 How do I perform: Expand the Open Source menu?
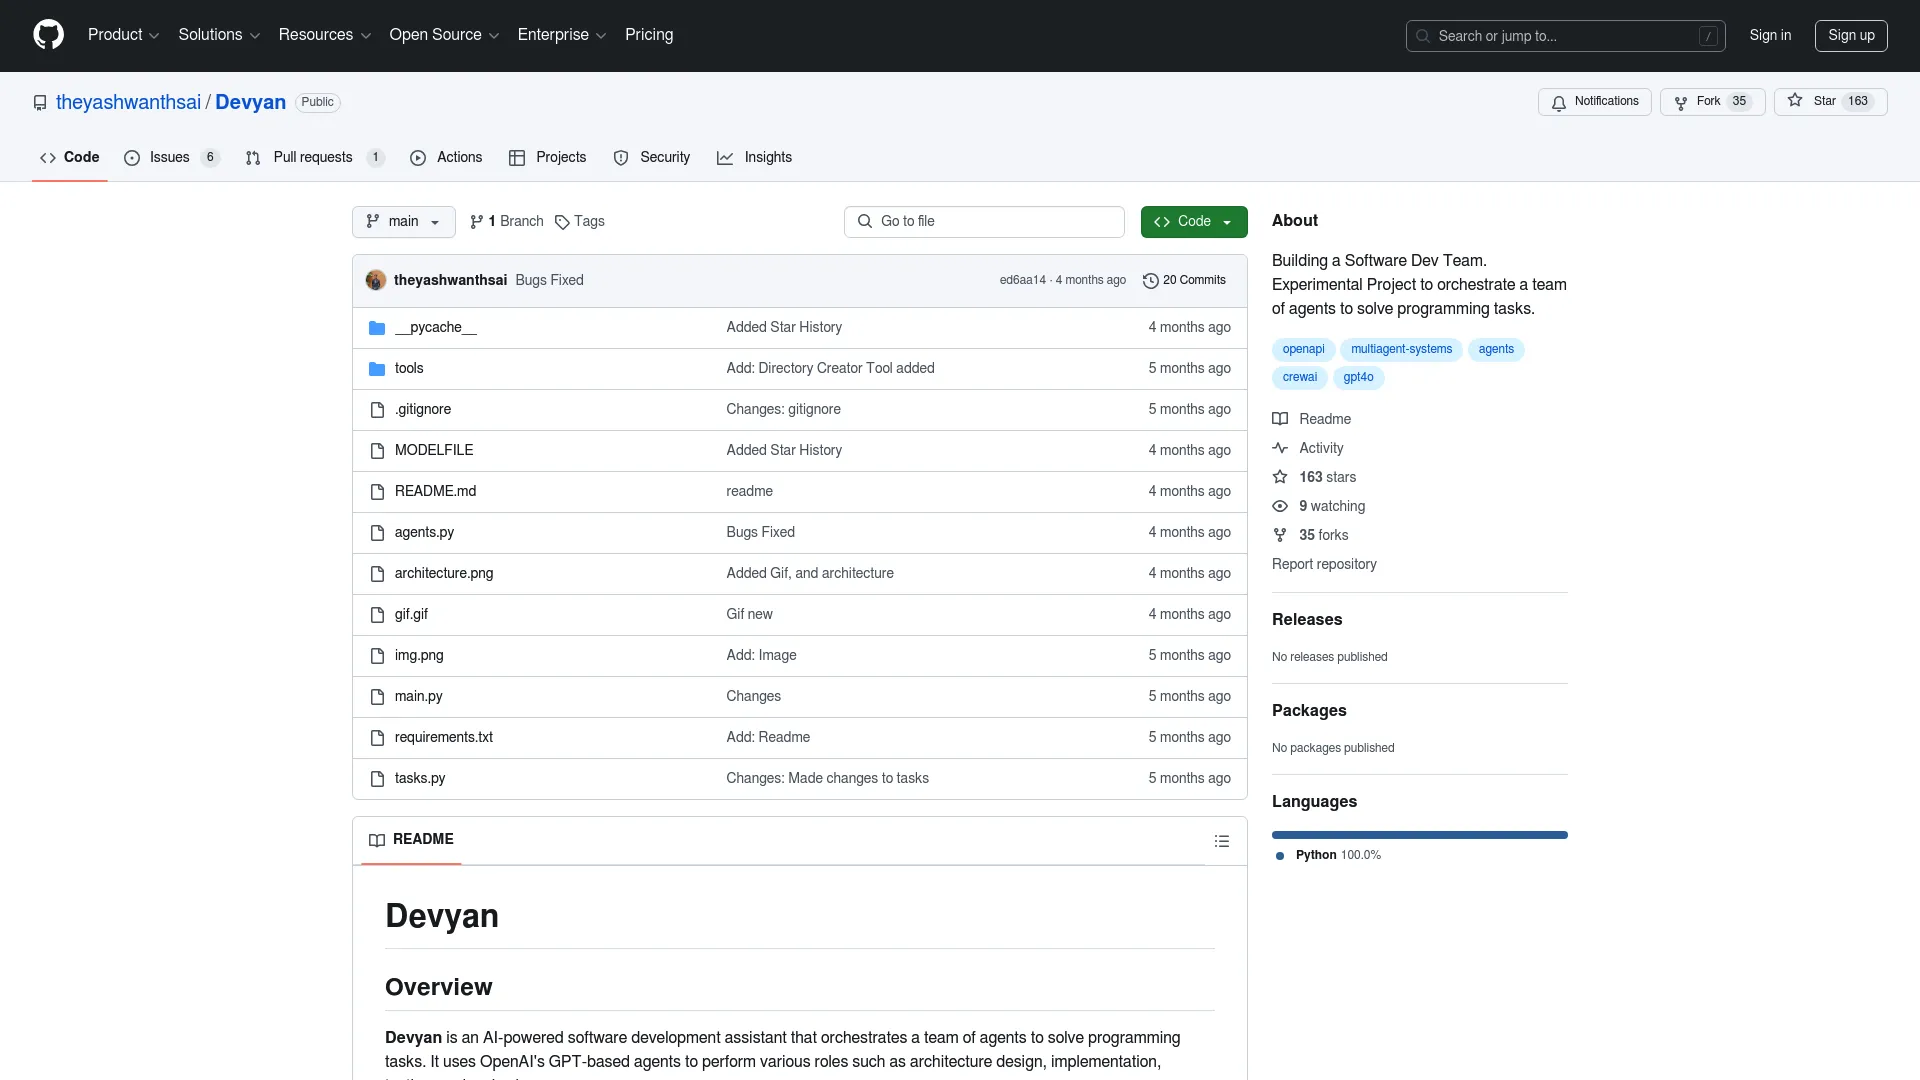pos(443,35)
